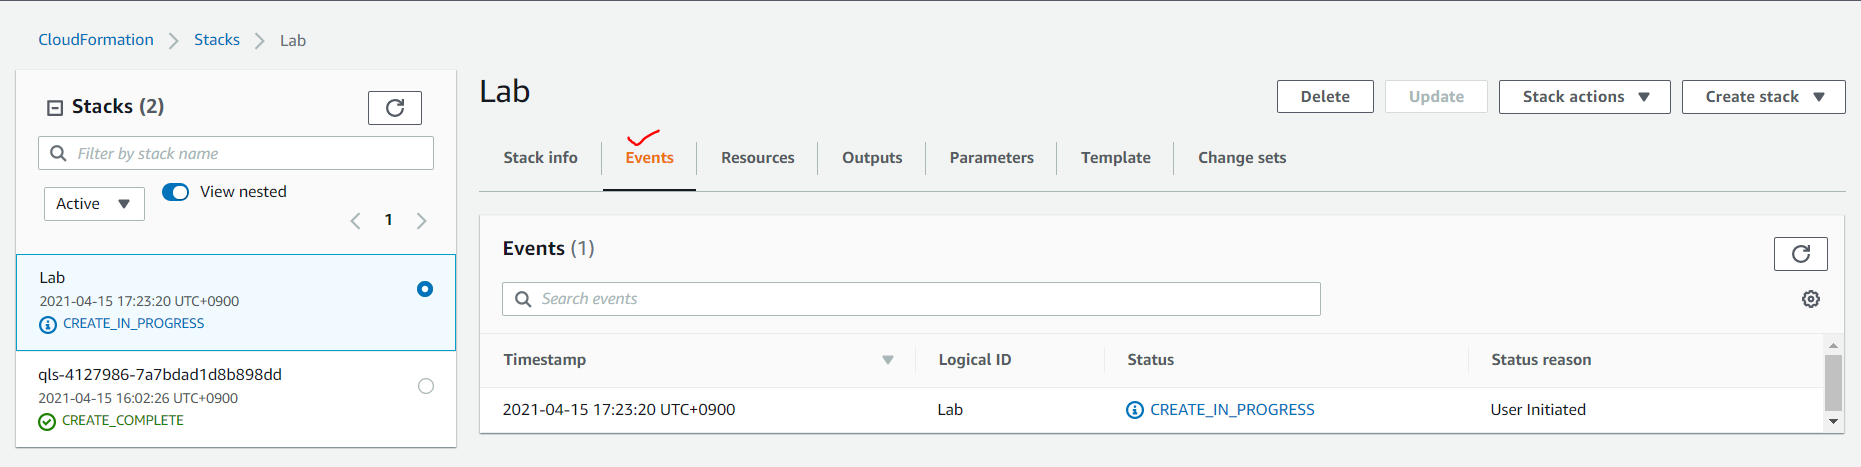The width and height of the screenshot is (1861, 467).
Task: Open the Active filter dropdown
Action: coord(94,204)
